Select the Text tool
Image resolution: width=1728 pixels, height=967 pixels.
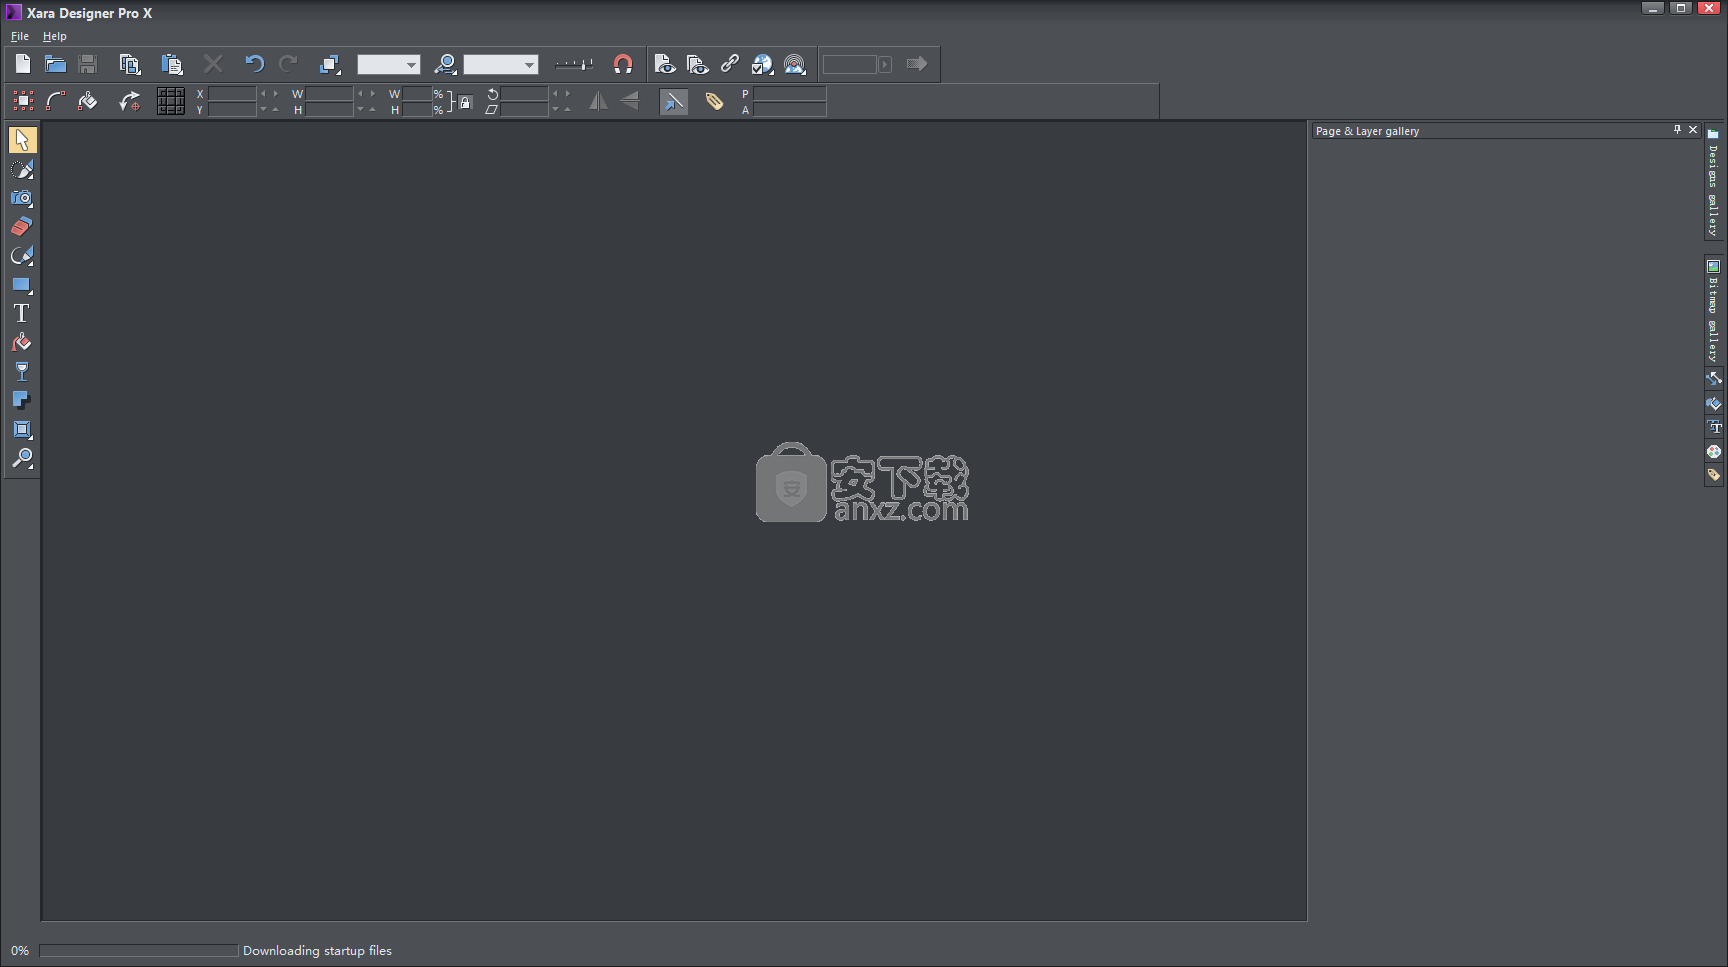click(22, 314)
